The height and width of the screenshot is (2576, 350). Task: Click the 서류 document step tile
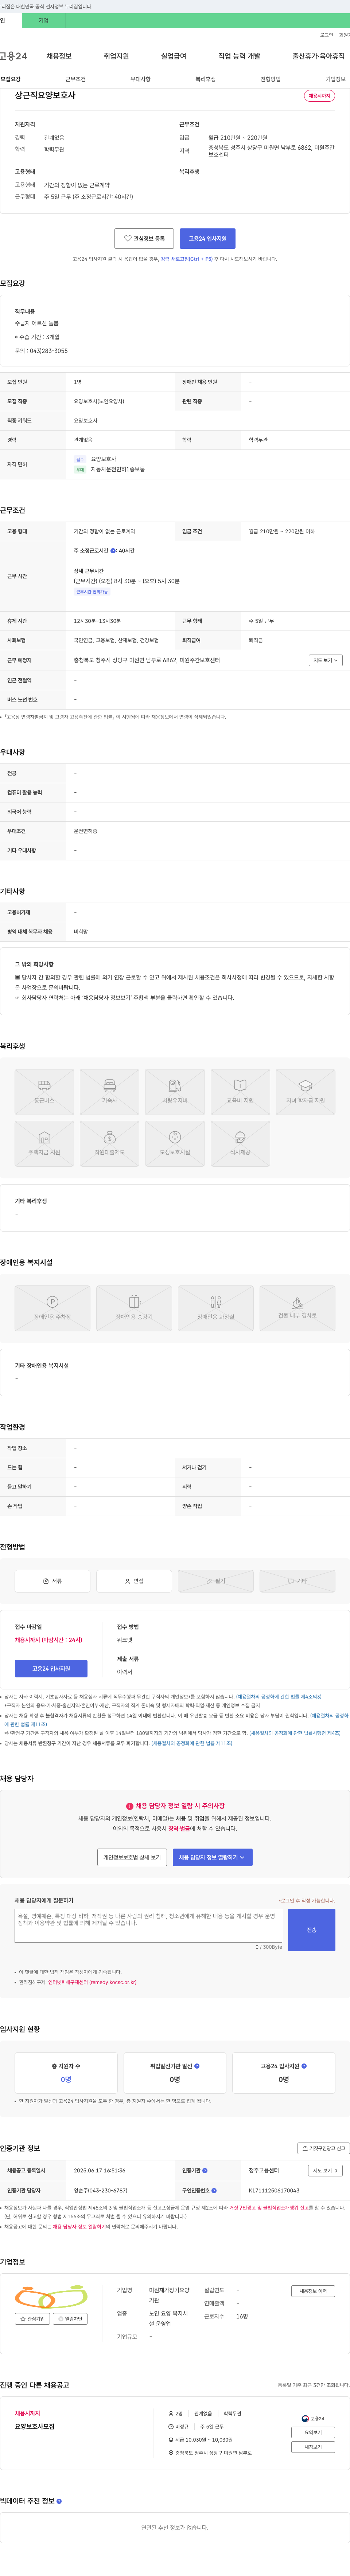point(52,1581)
